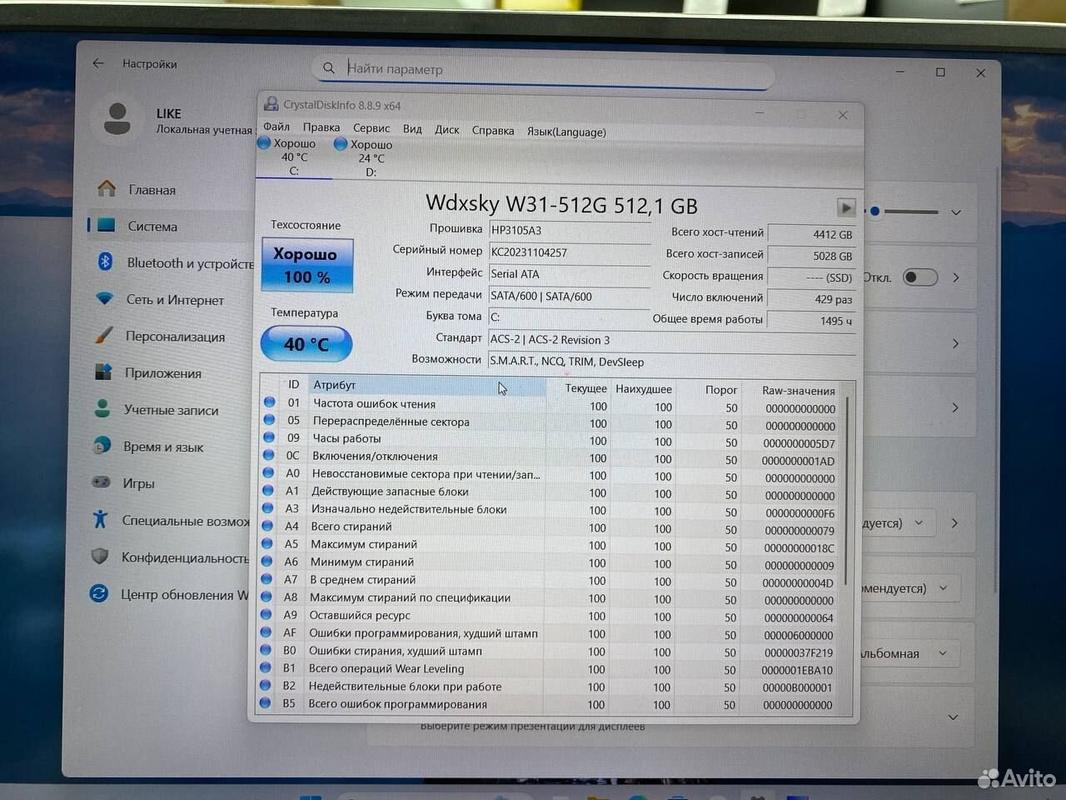Go to Персонализация in the sidebar
The width and height of the screenshot is (1066, 800).
click(x=172, y=337)
